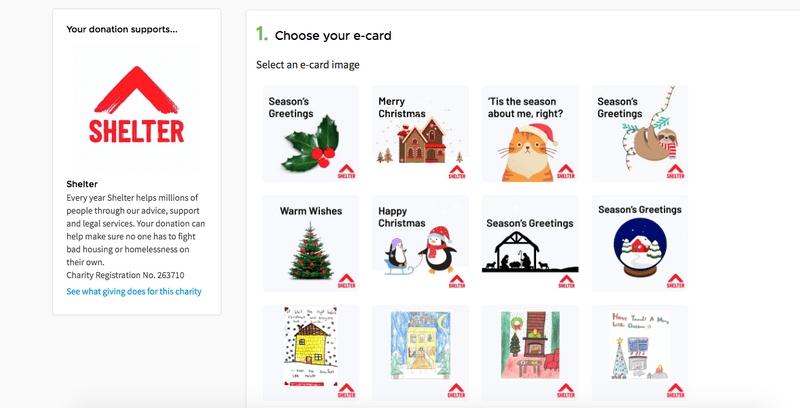Click the Shelter badge on the penguins card
Viewport: 800px width, 408px height.
456,280
